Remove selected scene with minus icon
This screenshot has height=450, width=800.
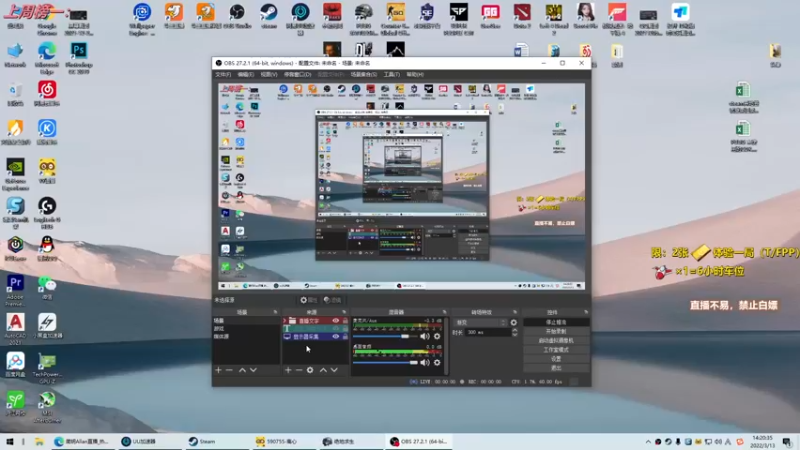[229, 370]
